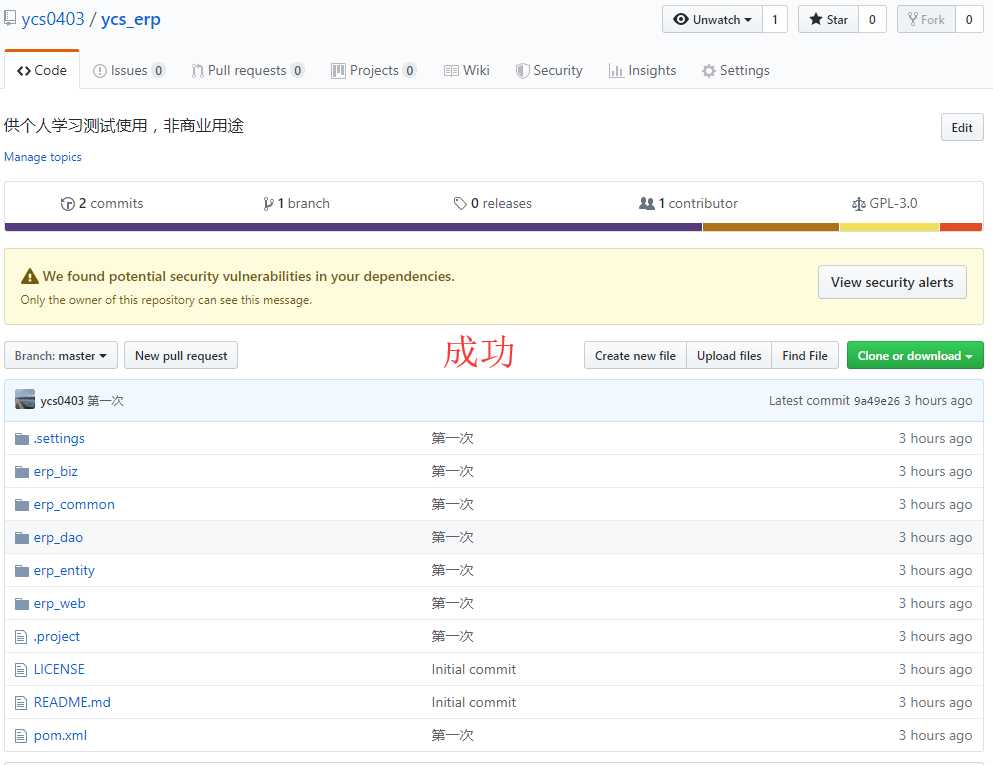Click the brown language bar segment
The width and height of the screenshot is (993, 765).
(x=771, y=227)
